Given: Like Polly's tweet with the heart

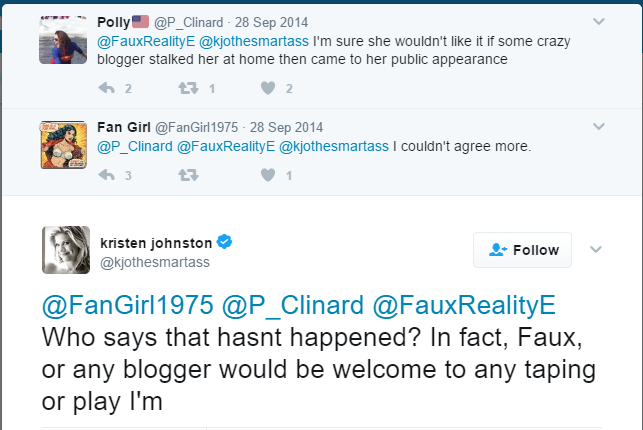Looking at the screenshot, I should (x=267, y=89).
